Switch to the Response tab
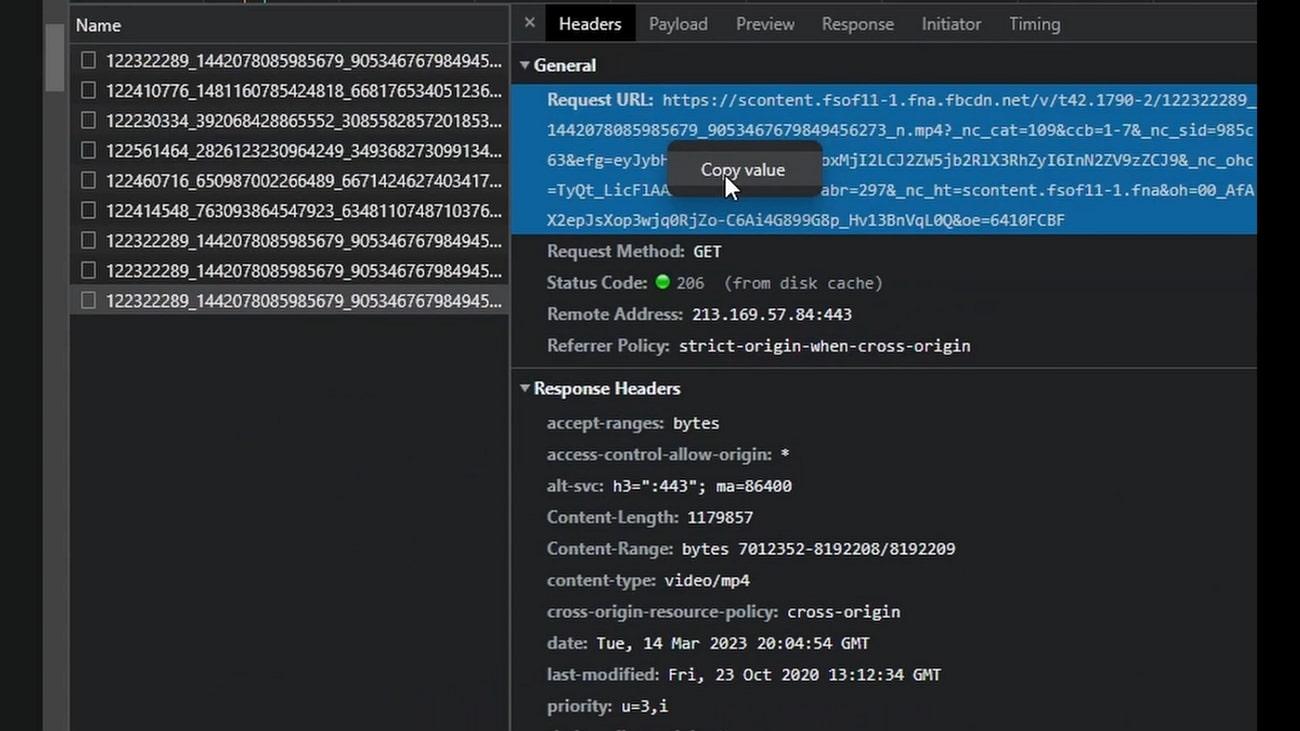Screen dimensions: 1300x731 pos(857,24)
